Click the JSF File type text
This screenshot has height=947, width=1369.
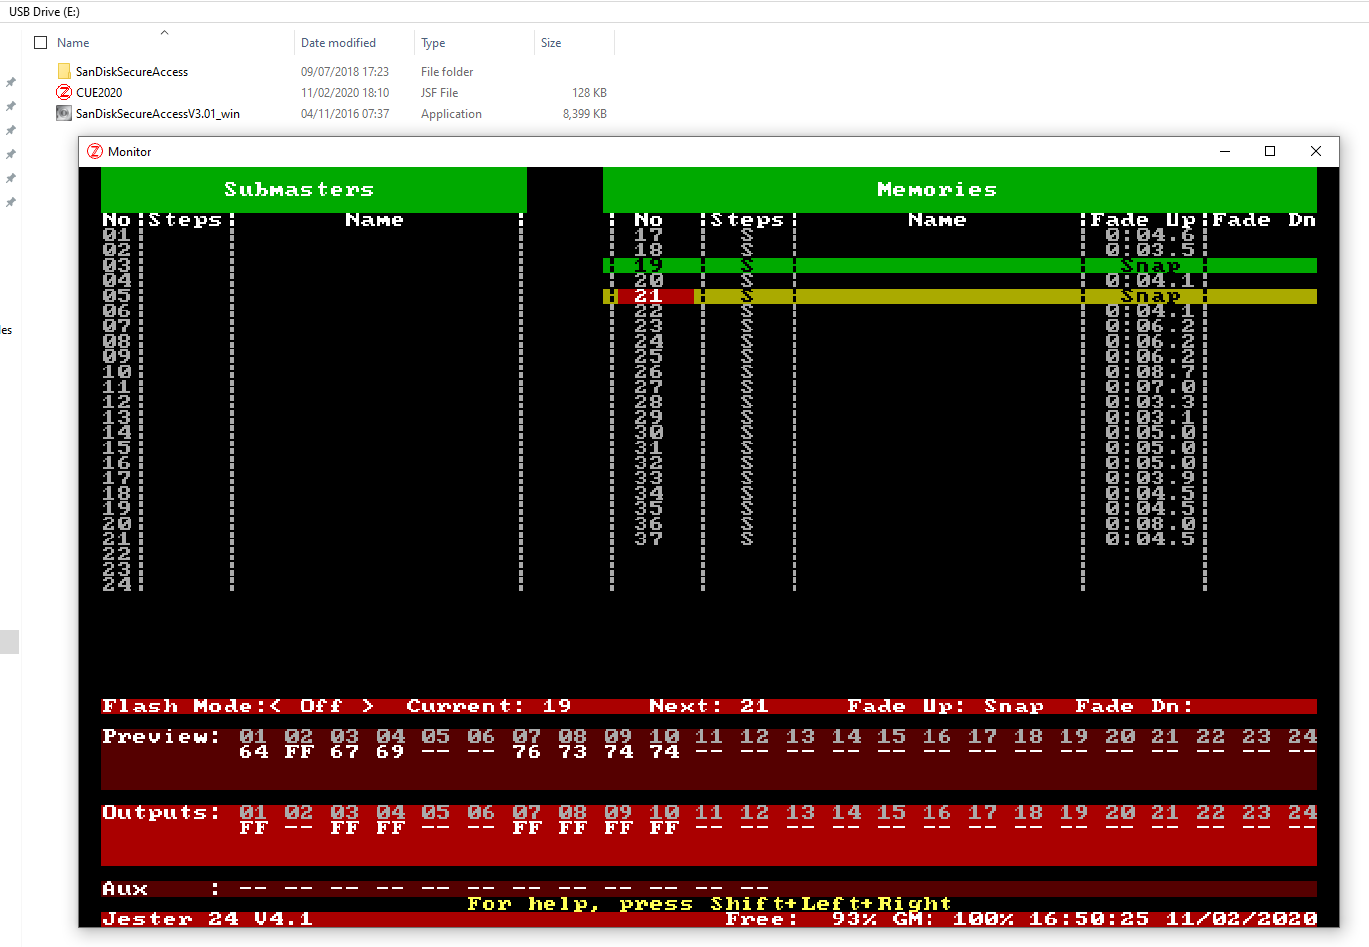tap(440, 93)
